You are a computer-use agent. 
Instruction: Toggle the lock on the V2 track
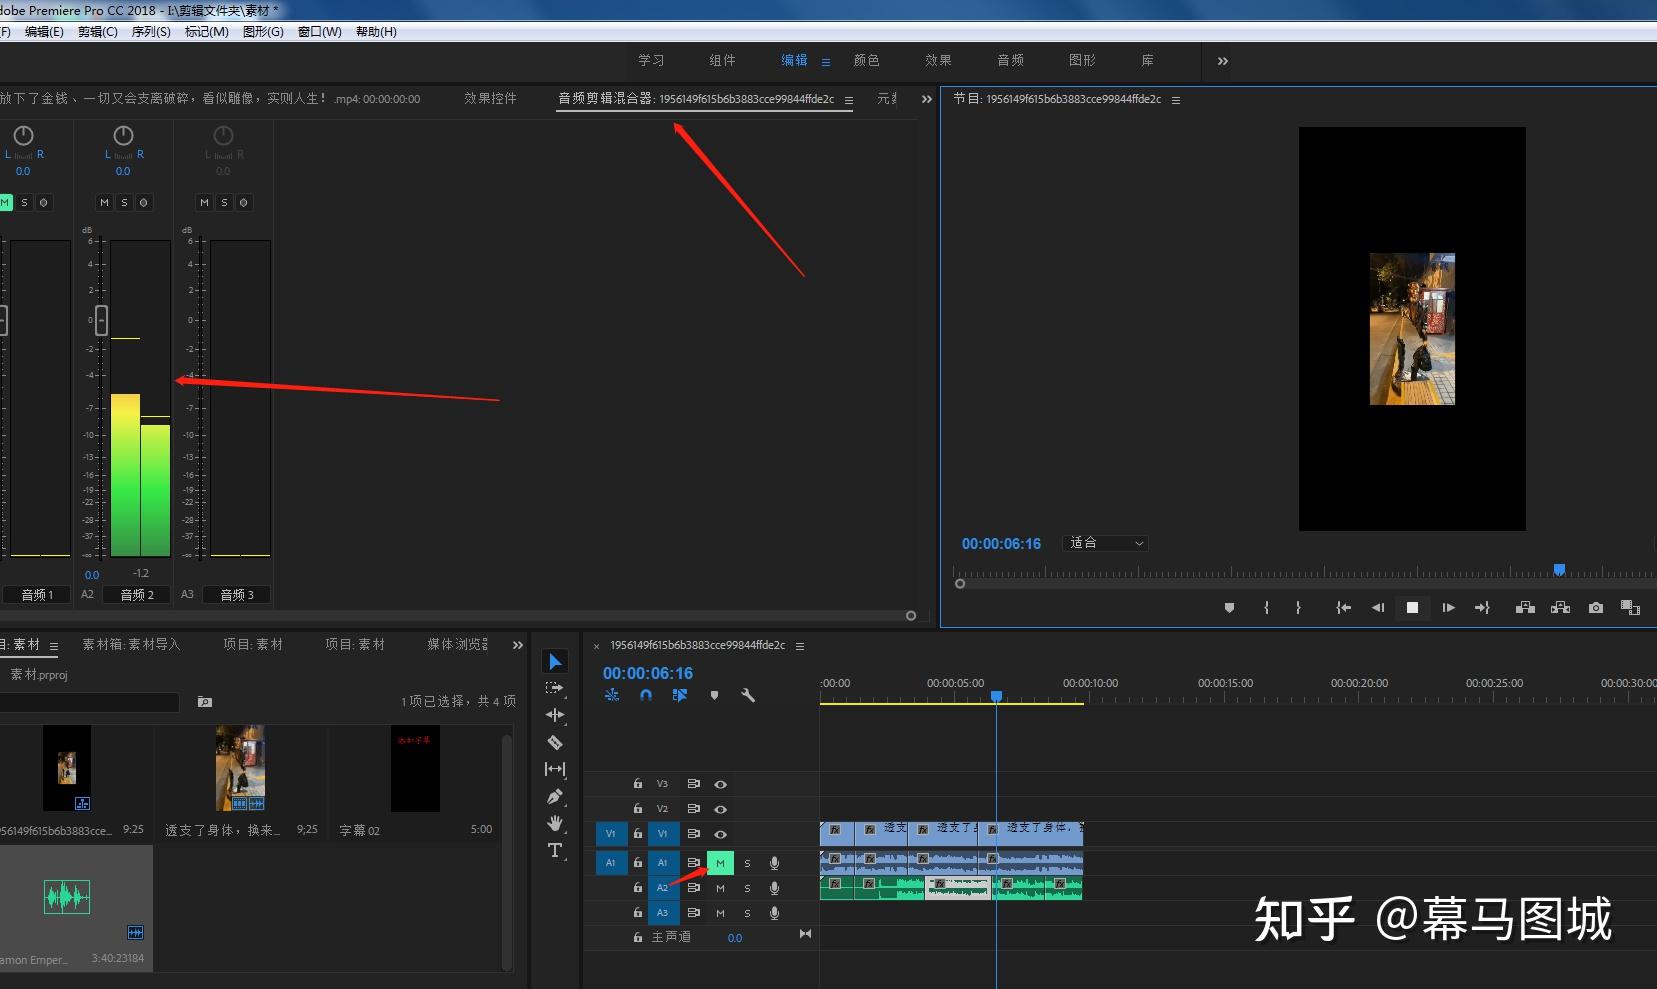pos(638,808)
